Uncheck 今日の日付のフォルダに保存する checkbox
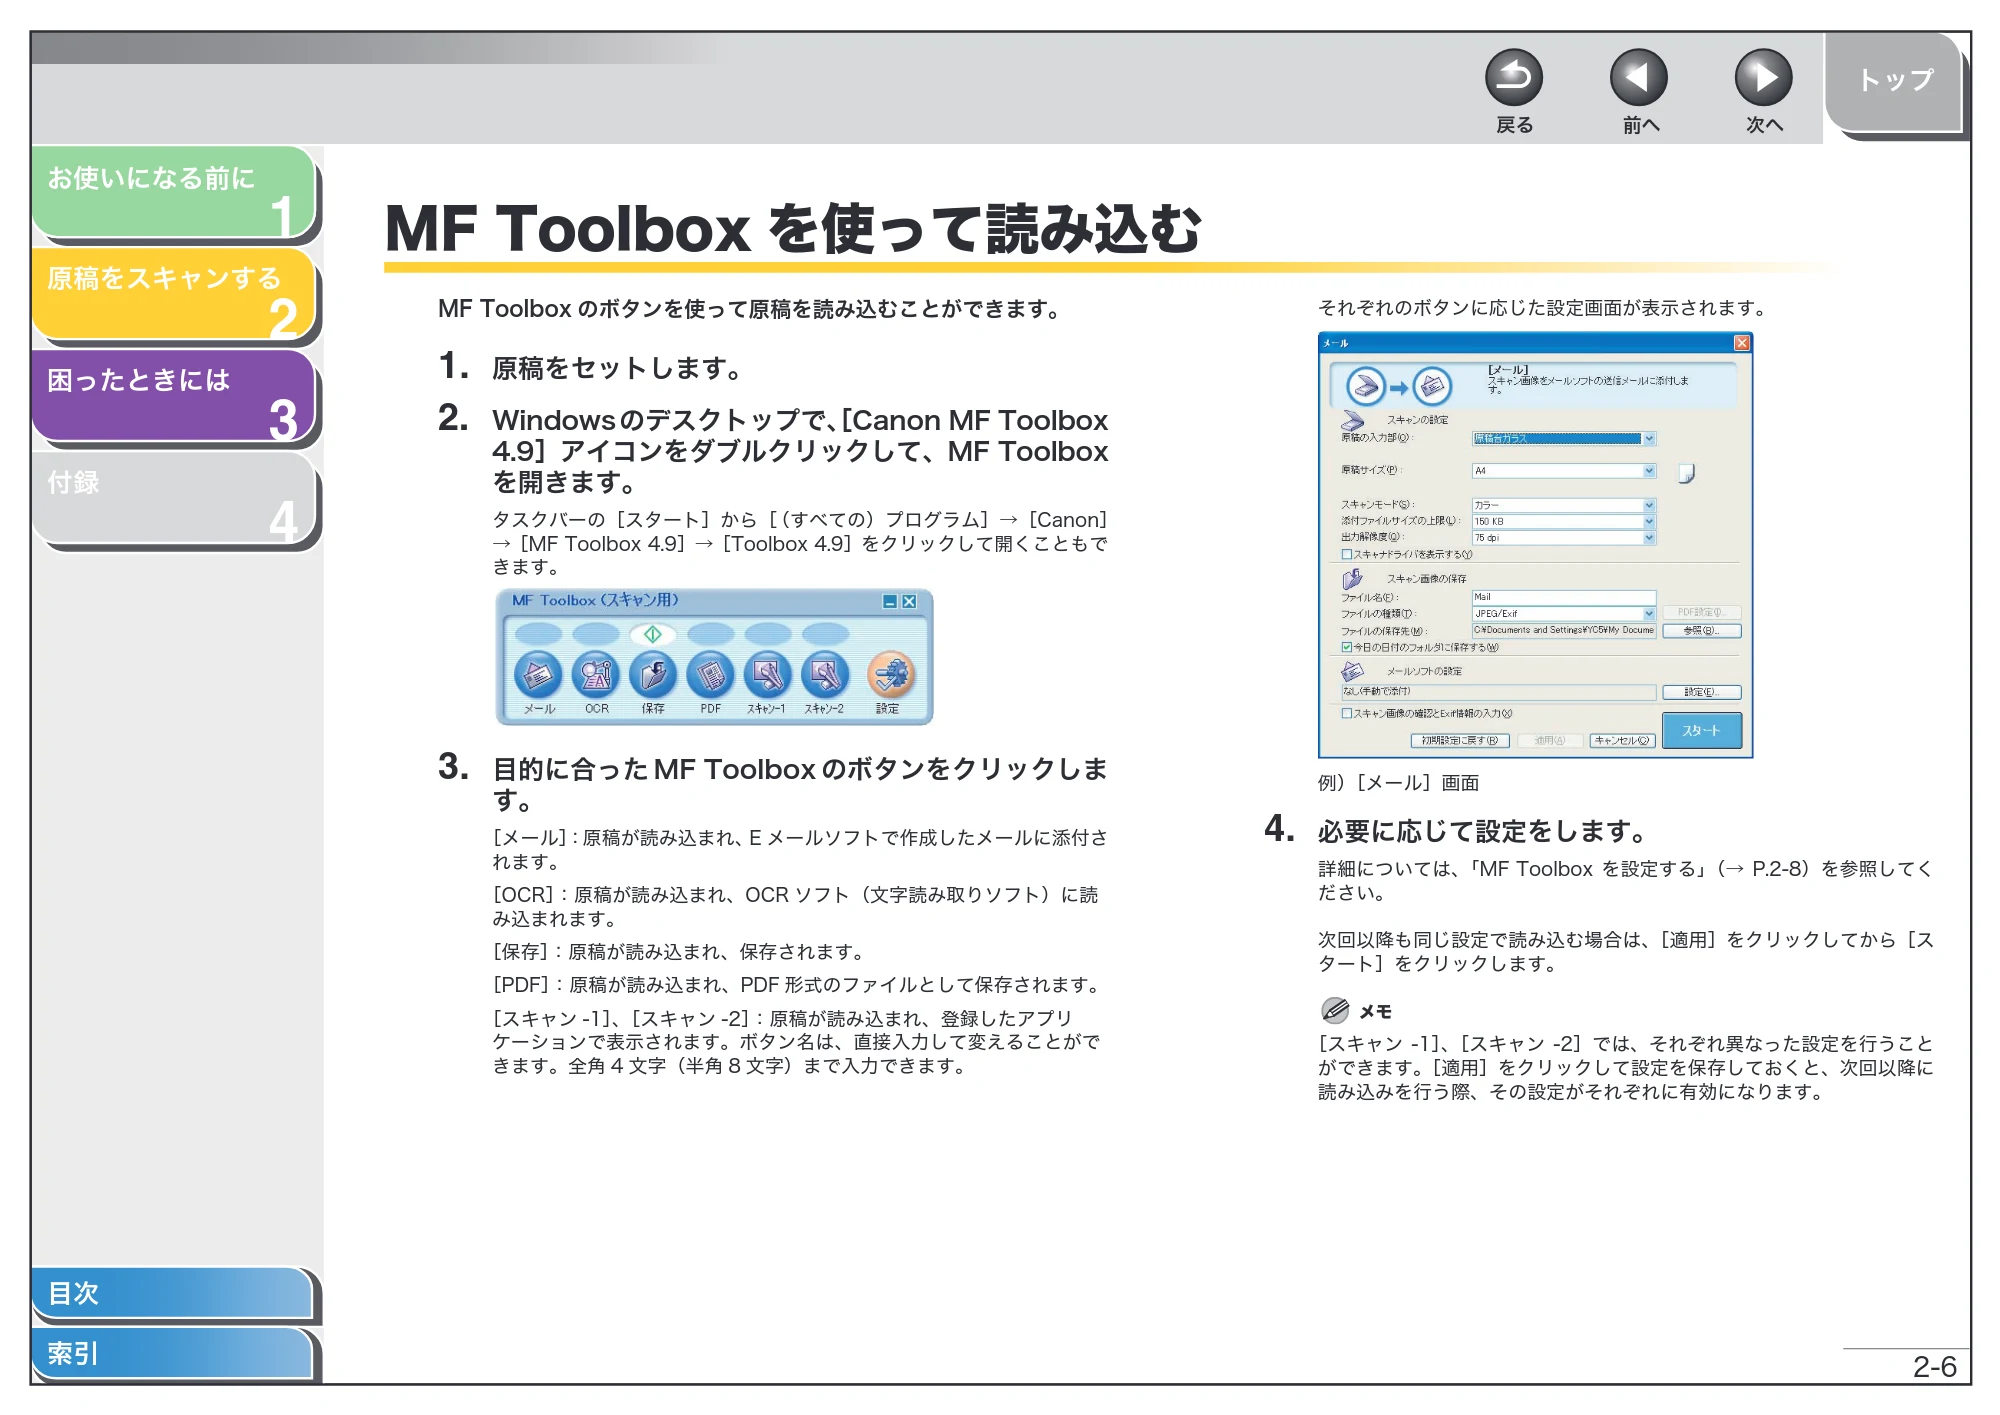This screenshot has height=1415, width=2000. pos(1347,647)
